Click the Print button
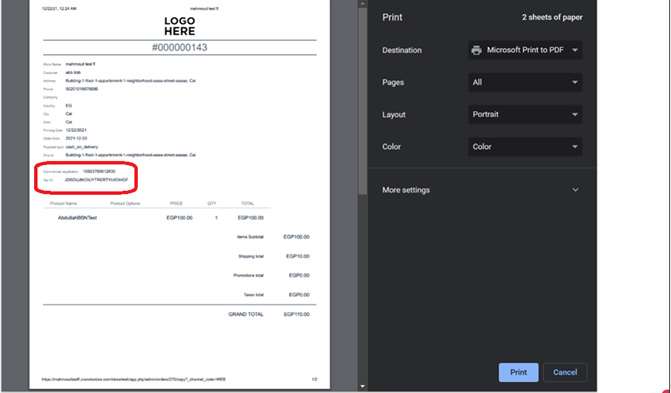 518,372
